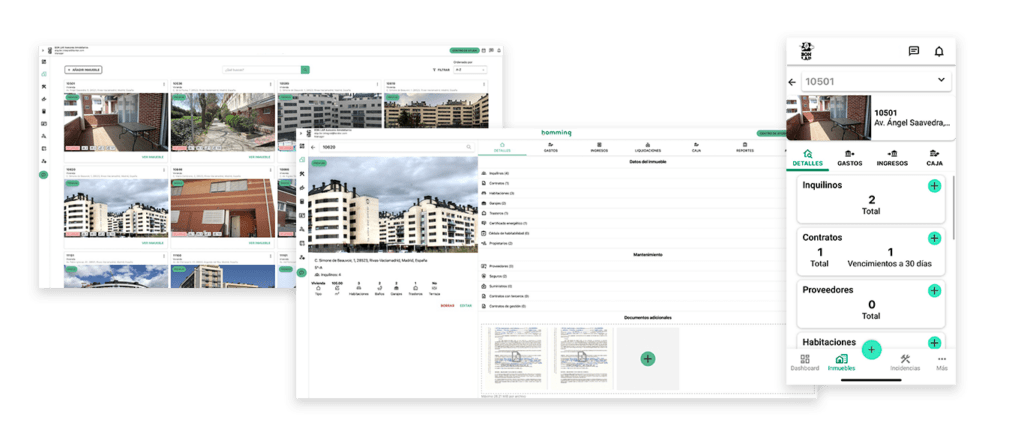Image resolution: width=1024 pixels, height=441 pixels.
Task: Switch to REPORTES tab in detail window
Action: (744, 148)
